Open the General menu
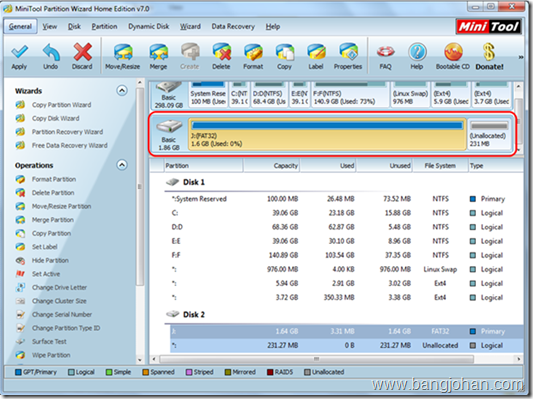The height and width of the screenshot is (399, 533). [20, 27]
